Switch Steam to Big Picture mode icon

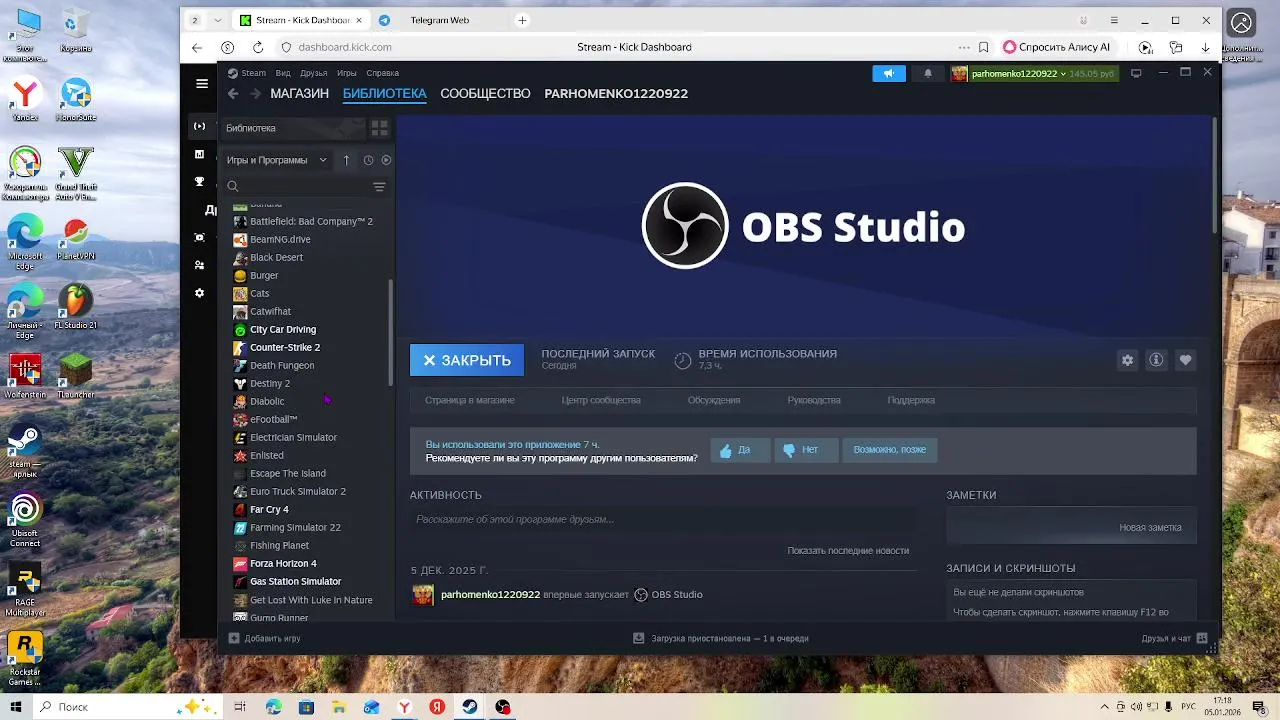pos(1136,73)
